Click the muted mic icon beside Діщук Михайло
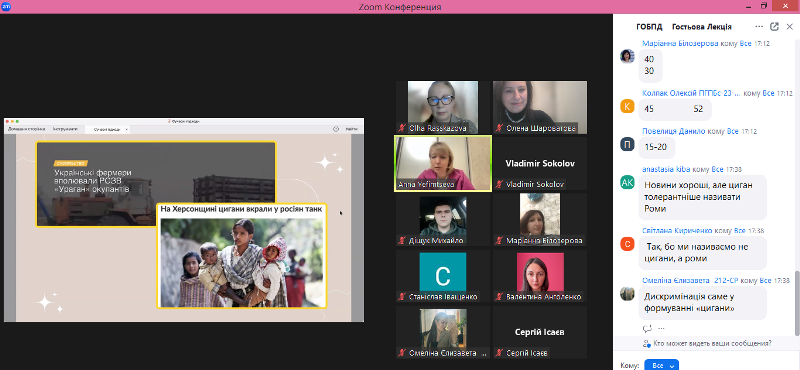Viewport: 800px width, 370px height. tap(403, 240)
